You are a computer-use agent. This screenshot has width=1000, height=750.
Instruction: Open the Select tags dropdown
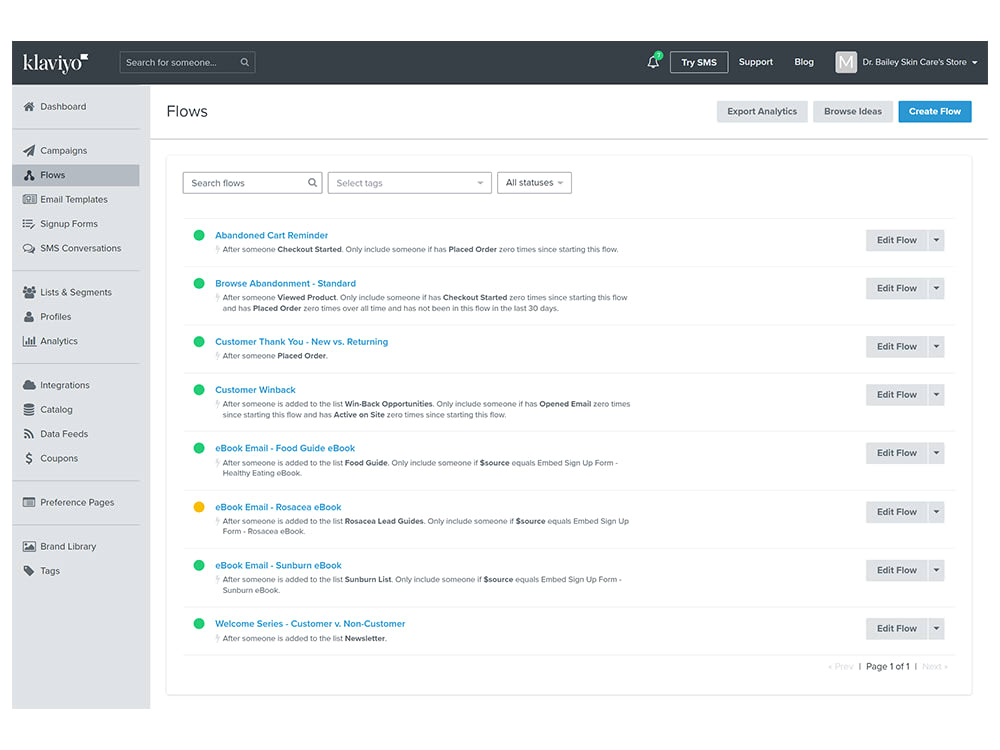coord(409,183)
